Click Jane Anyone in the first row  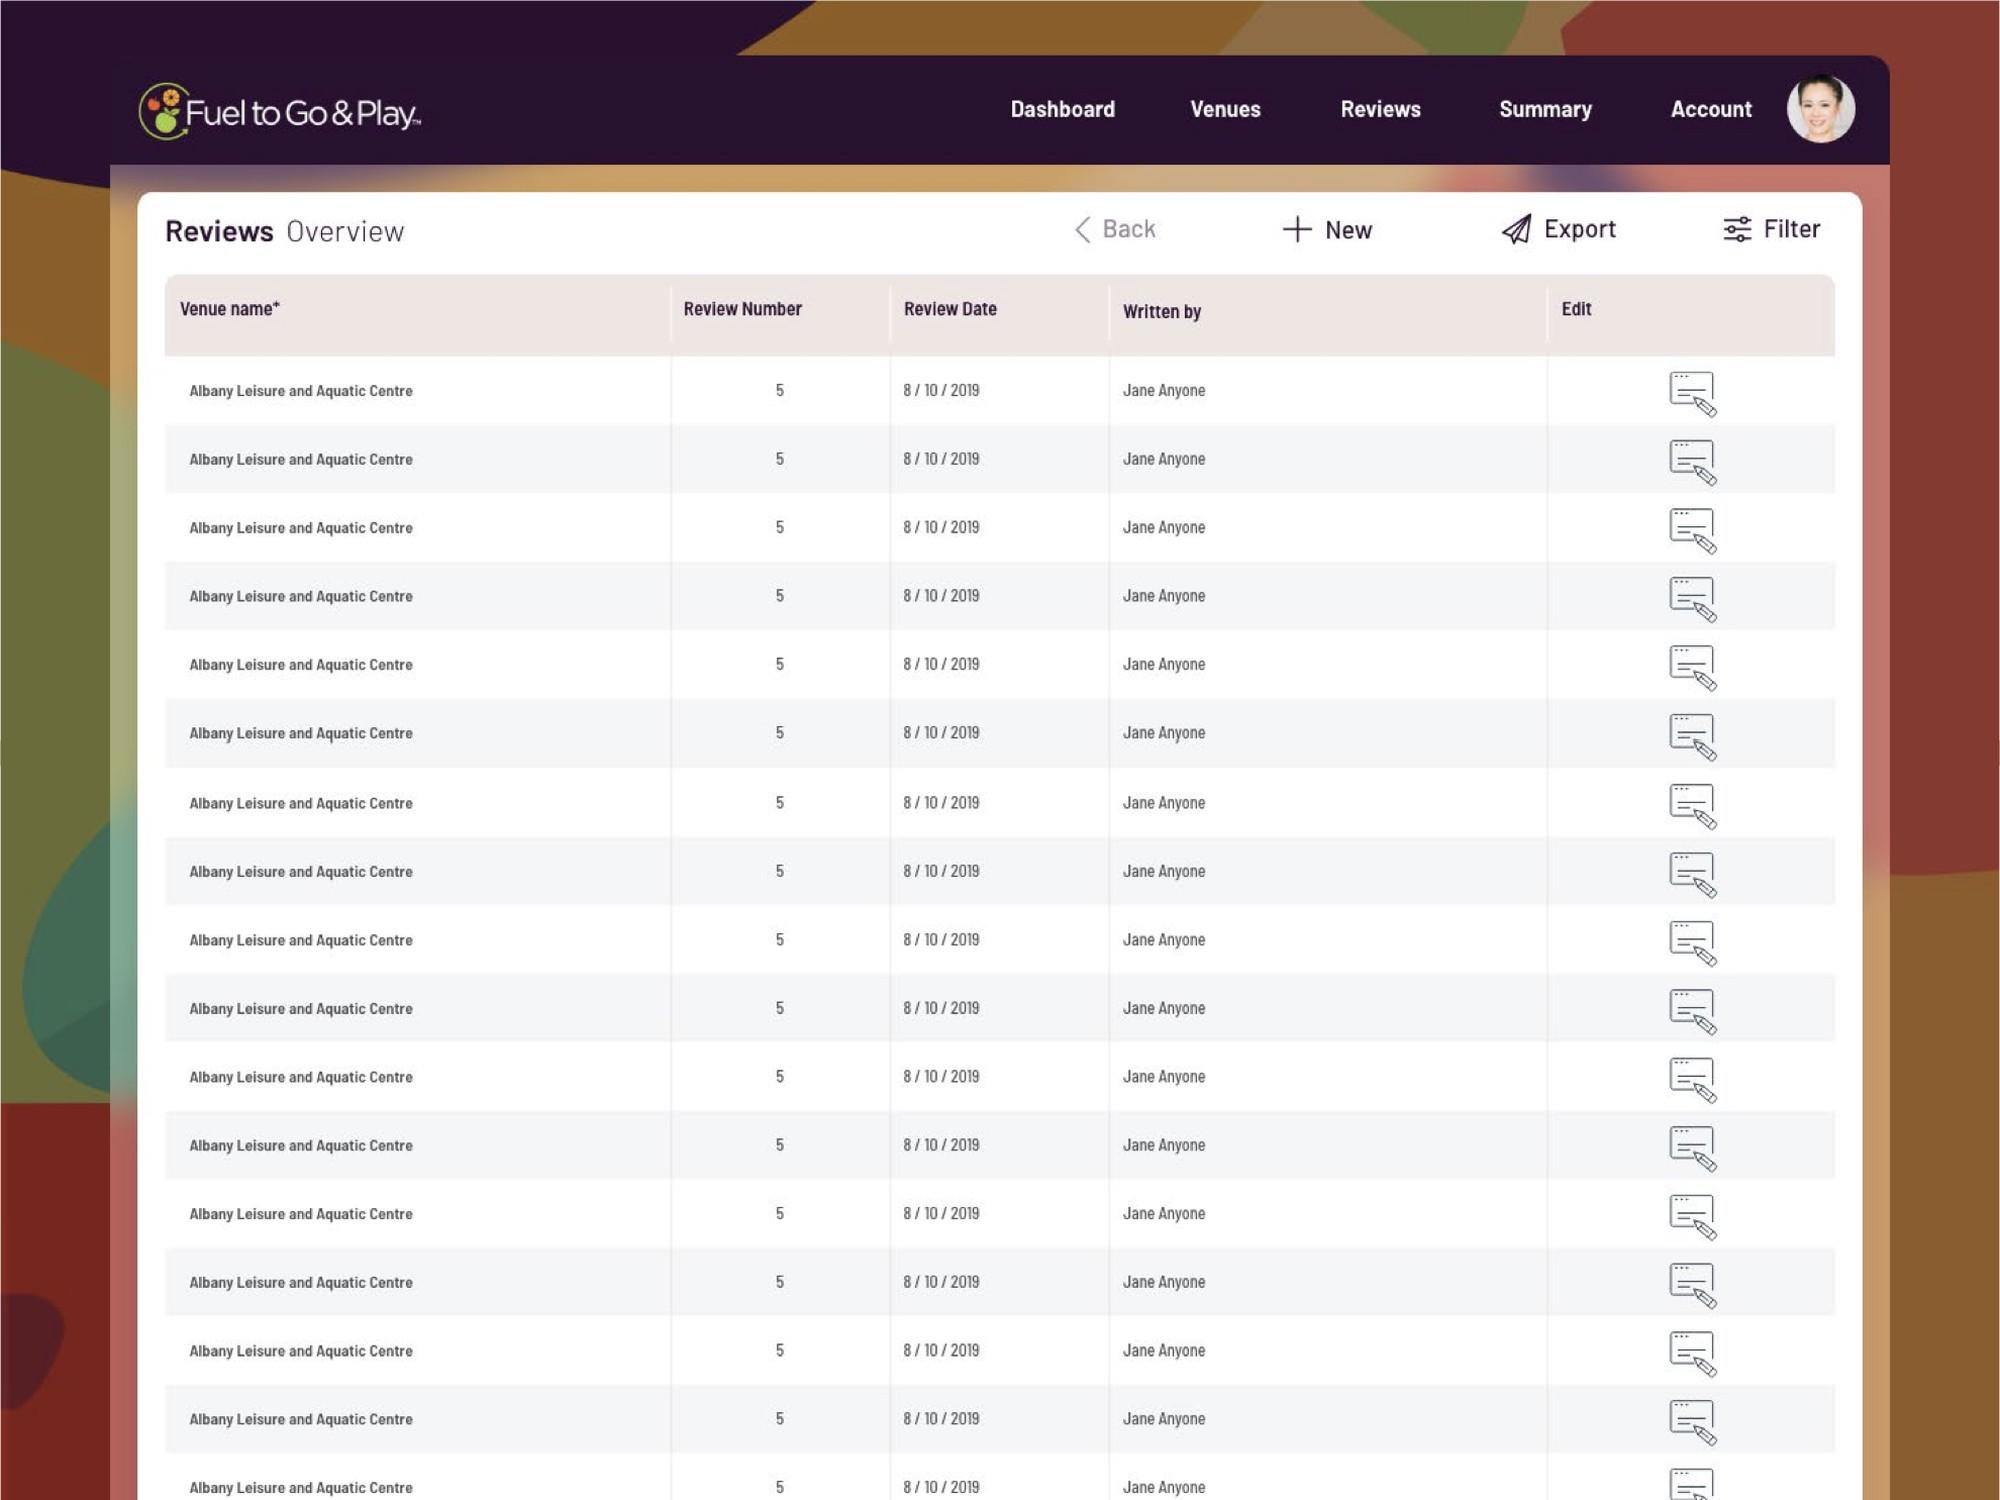point(1164,390)
